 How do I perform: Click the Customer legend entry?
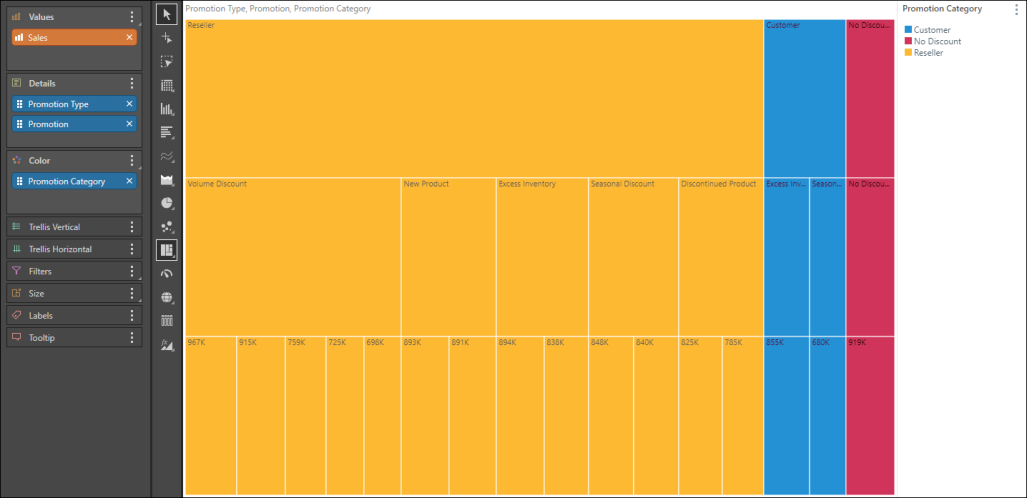[x=932, y=31]
